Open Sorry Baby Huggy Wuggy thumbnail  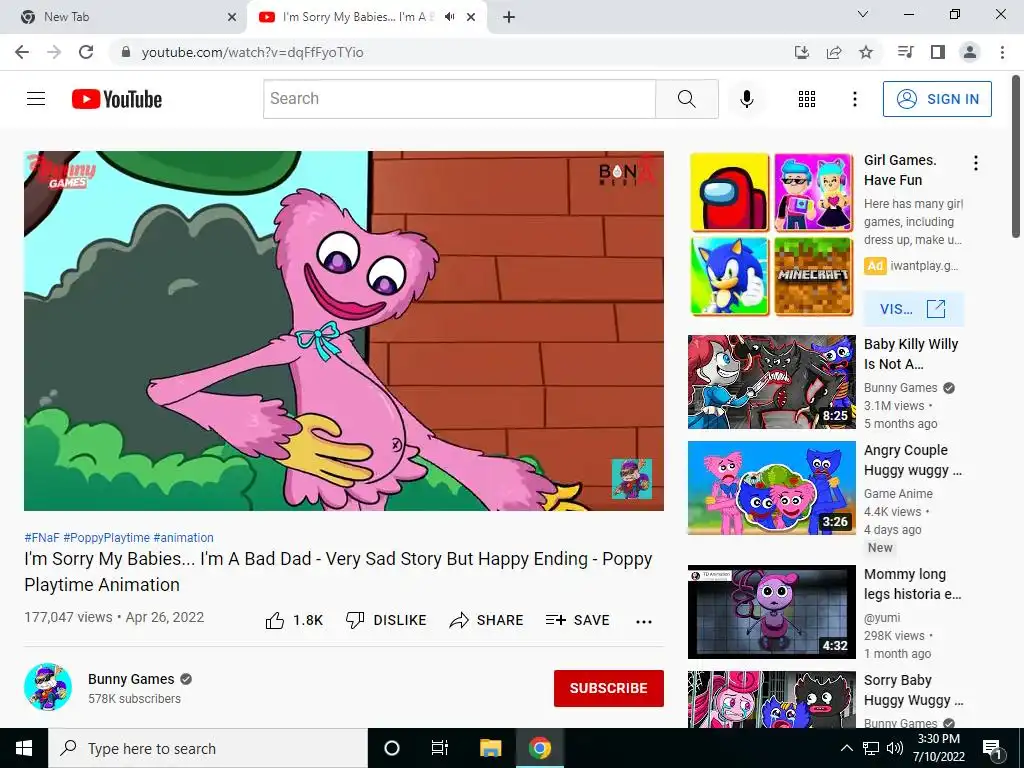(x=771, y=699)
